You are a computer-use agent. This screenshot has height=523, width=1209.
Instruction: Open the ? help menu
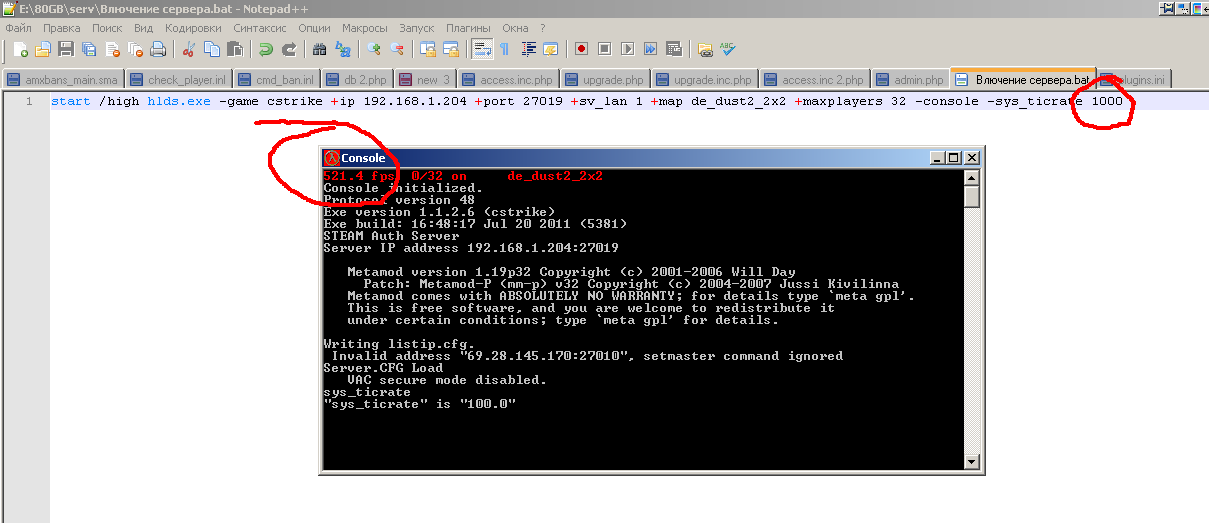point(543,28)
